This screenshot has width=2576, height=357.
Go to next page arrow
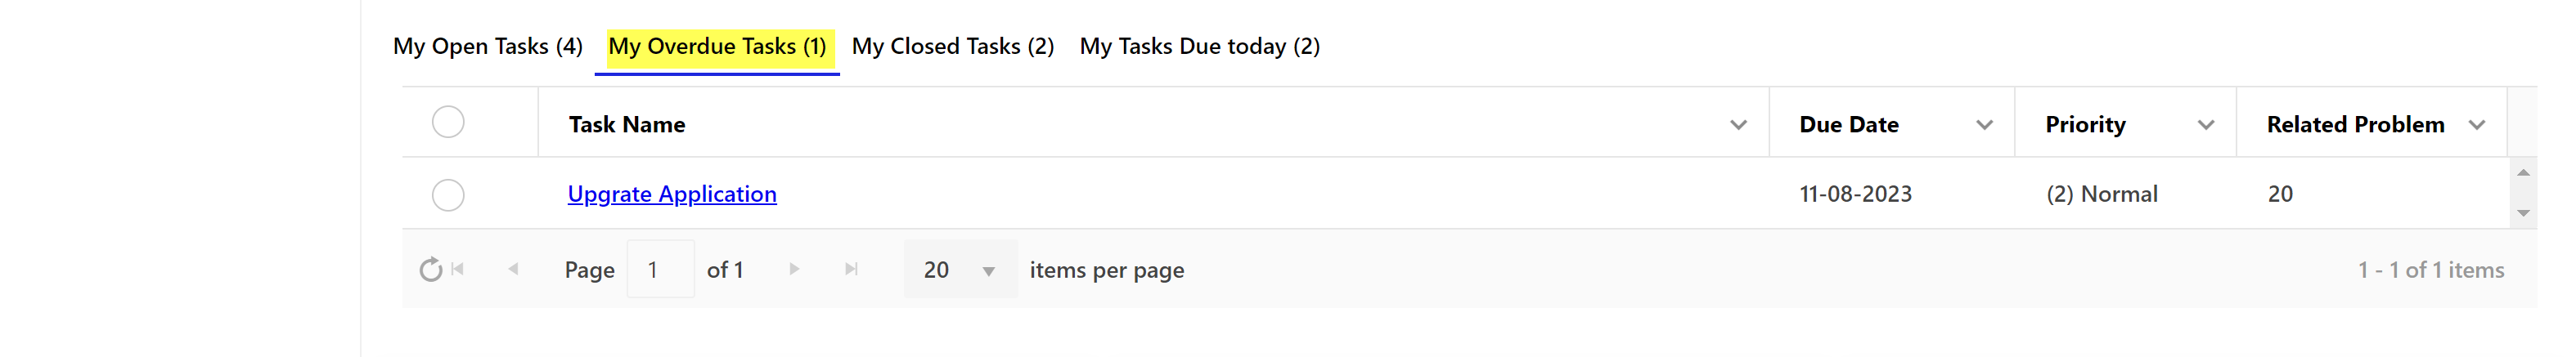pyautogui.click(x=794, y=269)
